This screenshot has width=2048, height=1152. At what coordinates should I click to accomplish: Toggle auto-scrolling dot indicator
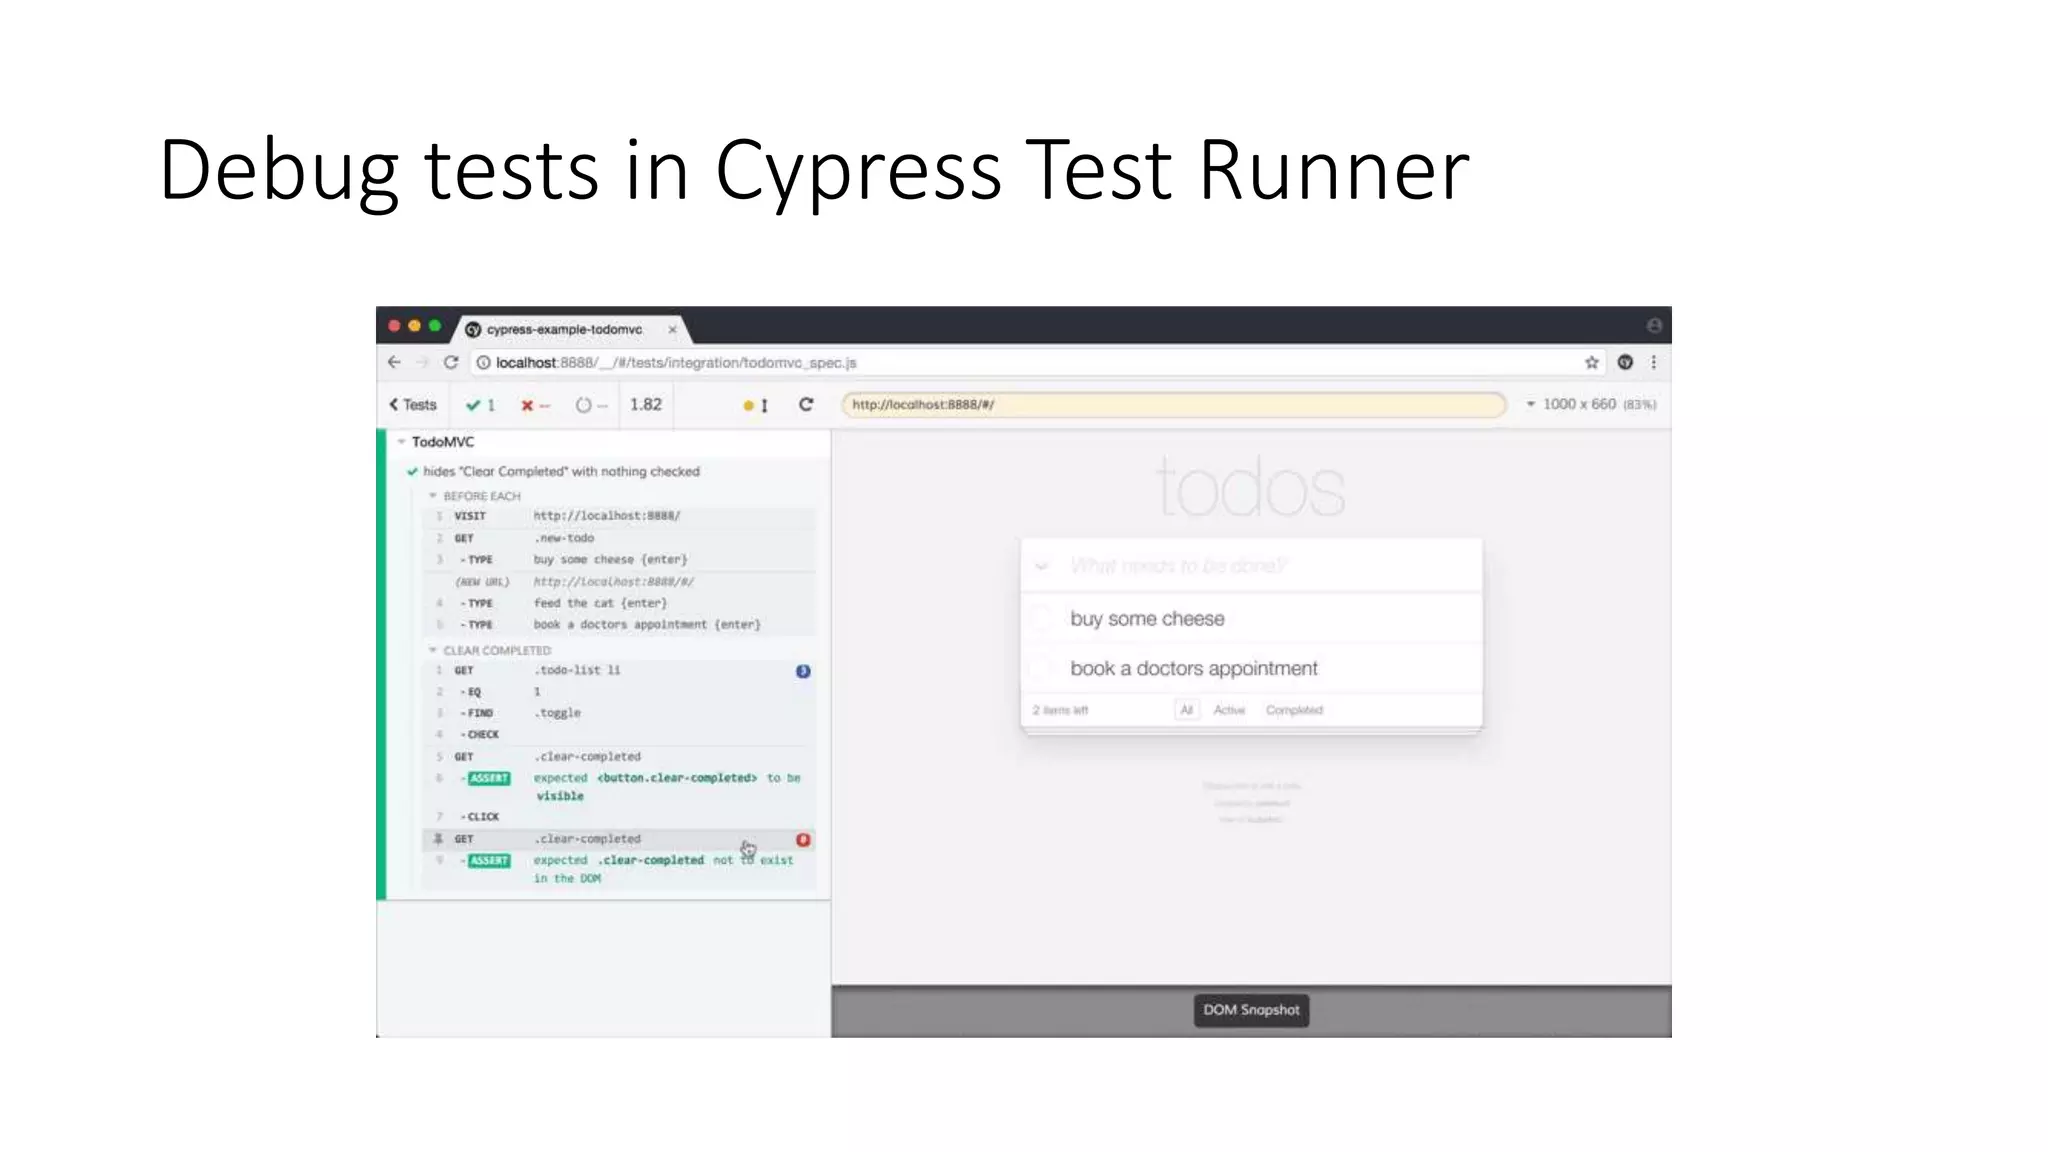[755, 405]
